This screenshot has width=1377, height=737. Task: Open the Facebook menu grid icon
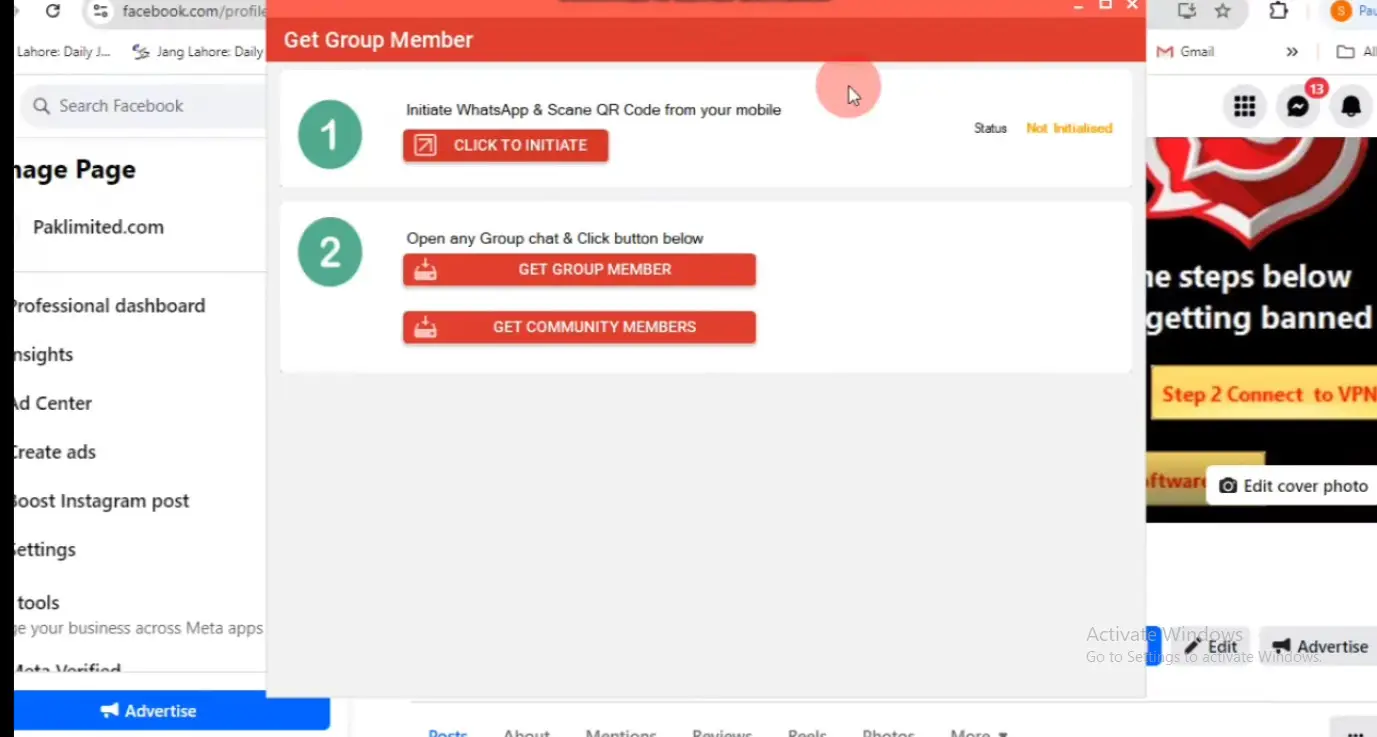pyautogui.click(x=1244, y=106)
